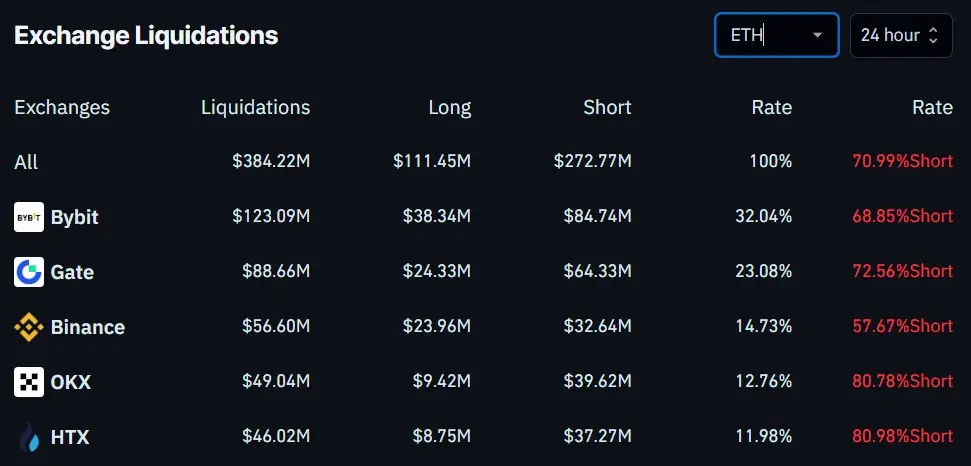Open the Binance exchange name link
The height and width of the screenshot is (466, 971).
[87, 327]
